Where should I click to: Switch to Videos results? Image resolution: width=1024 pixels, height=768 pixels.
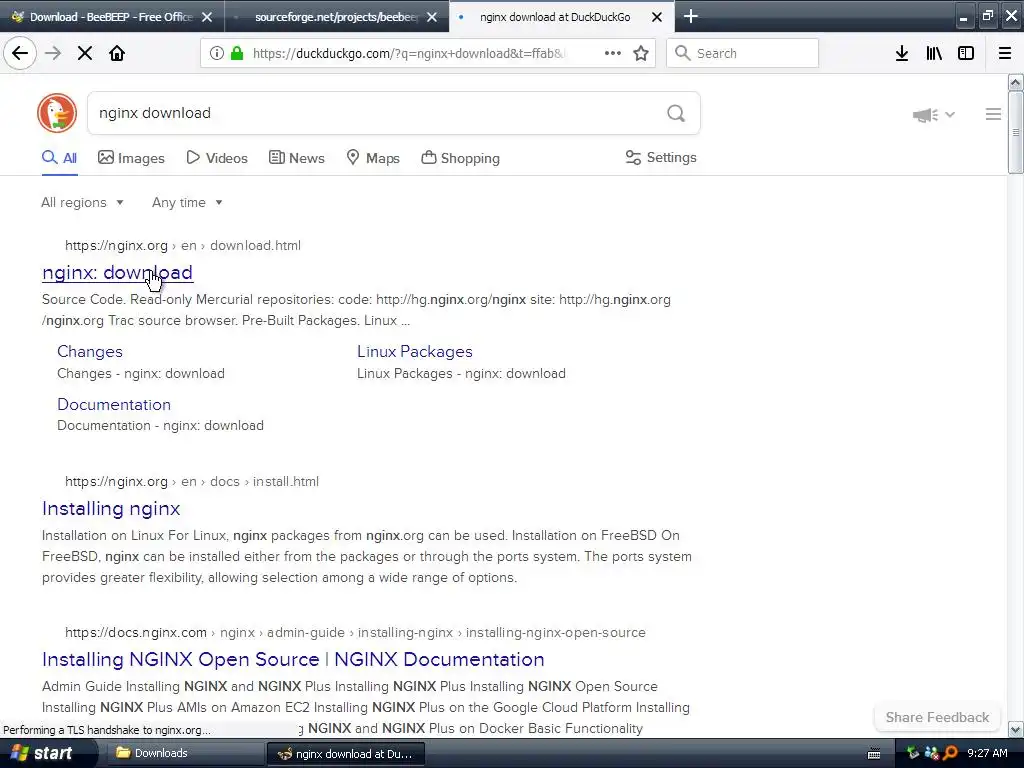217,157
